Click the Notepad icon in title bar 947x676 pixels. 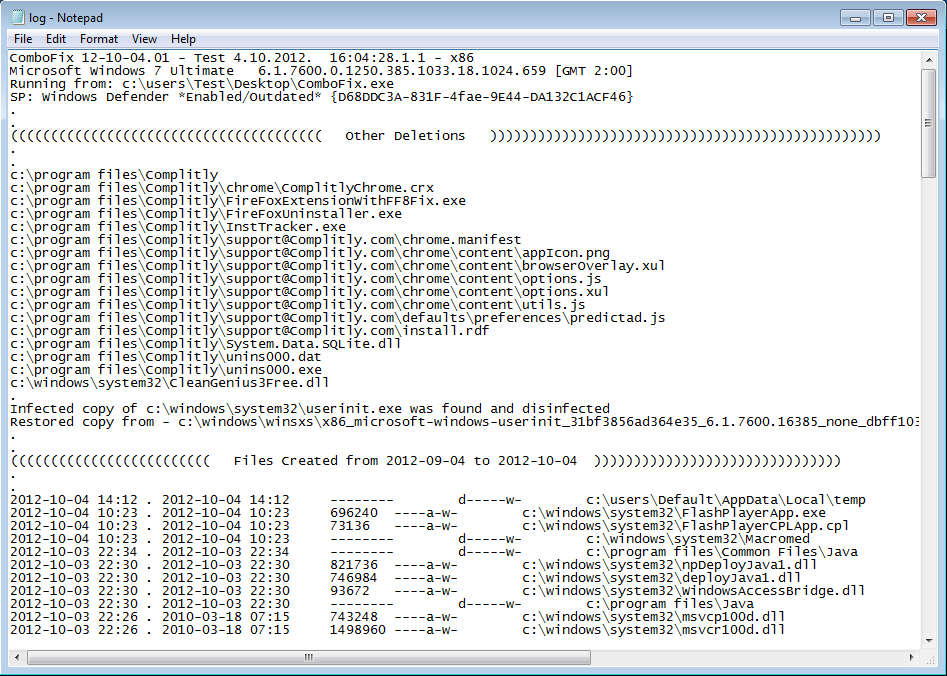[x=18, y=18]
